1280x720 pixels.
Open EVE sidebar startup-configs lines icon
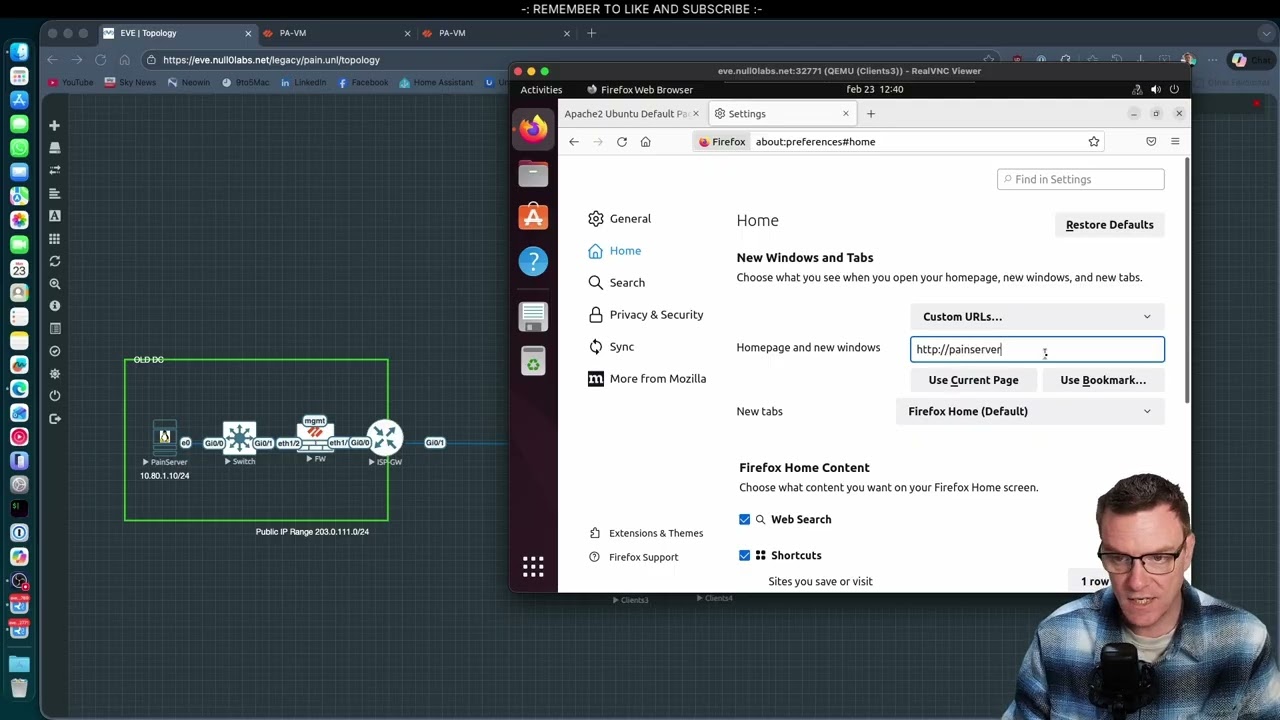(x=55, y=193)
